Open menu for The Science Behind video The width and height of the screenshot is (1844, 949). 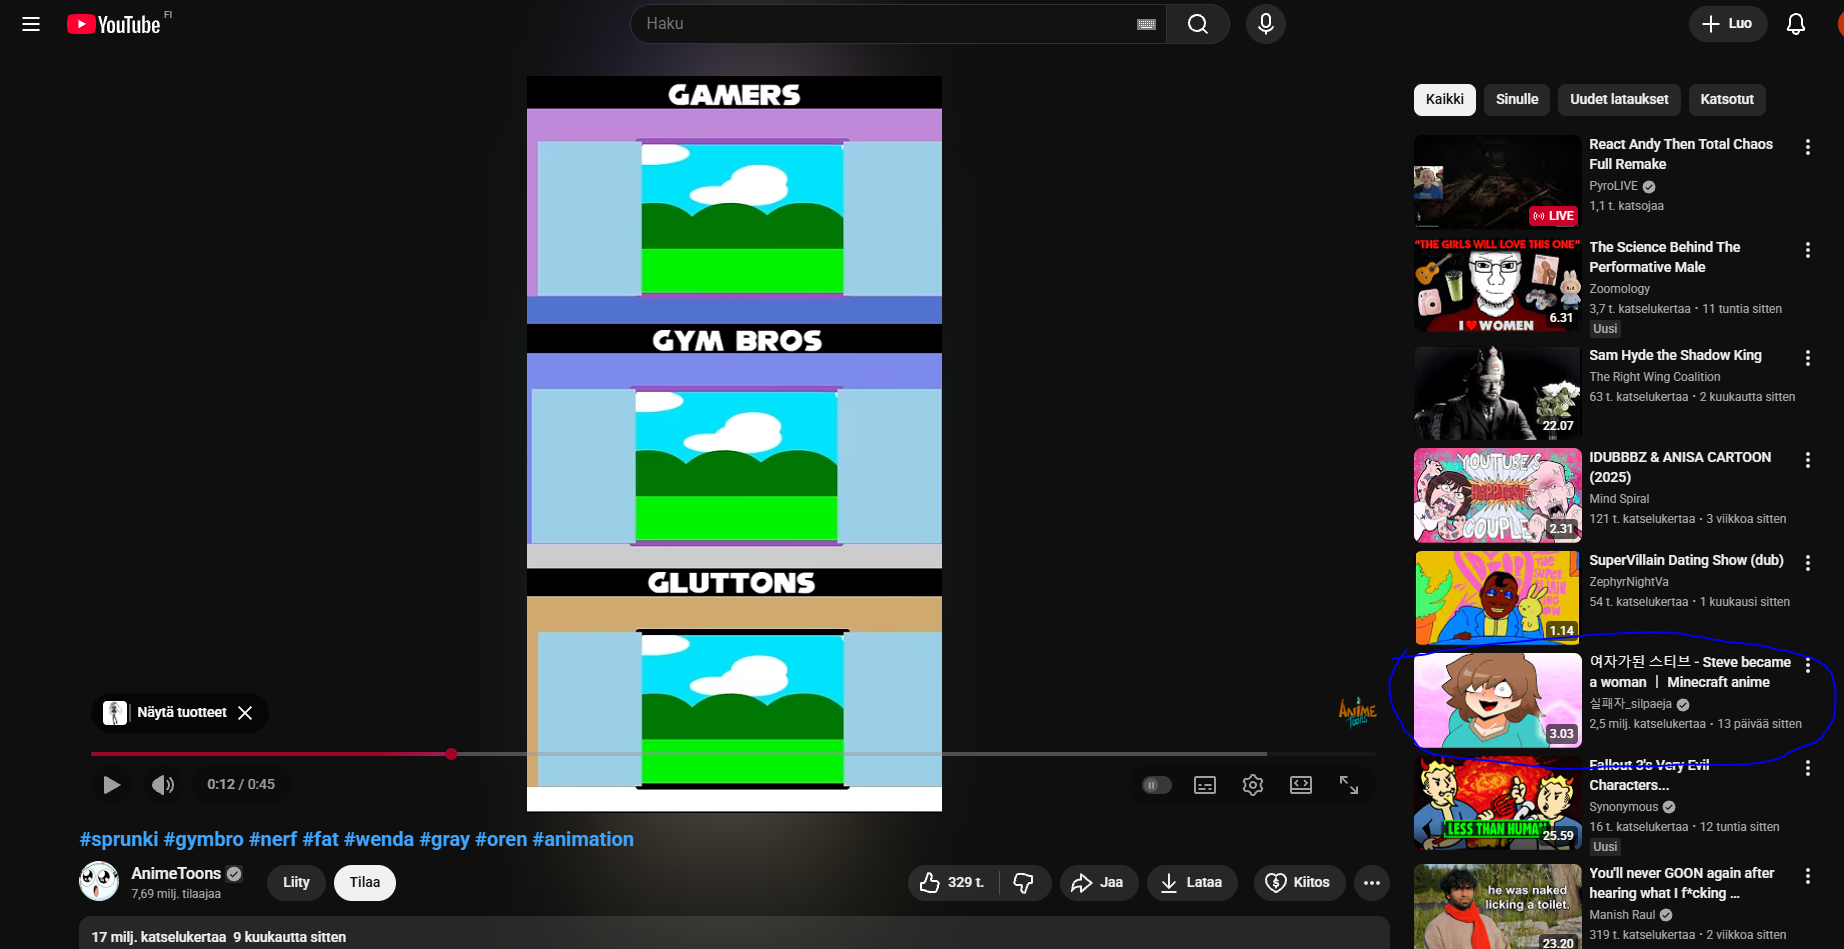(x=1808, y=251)
